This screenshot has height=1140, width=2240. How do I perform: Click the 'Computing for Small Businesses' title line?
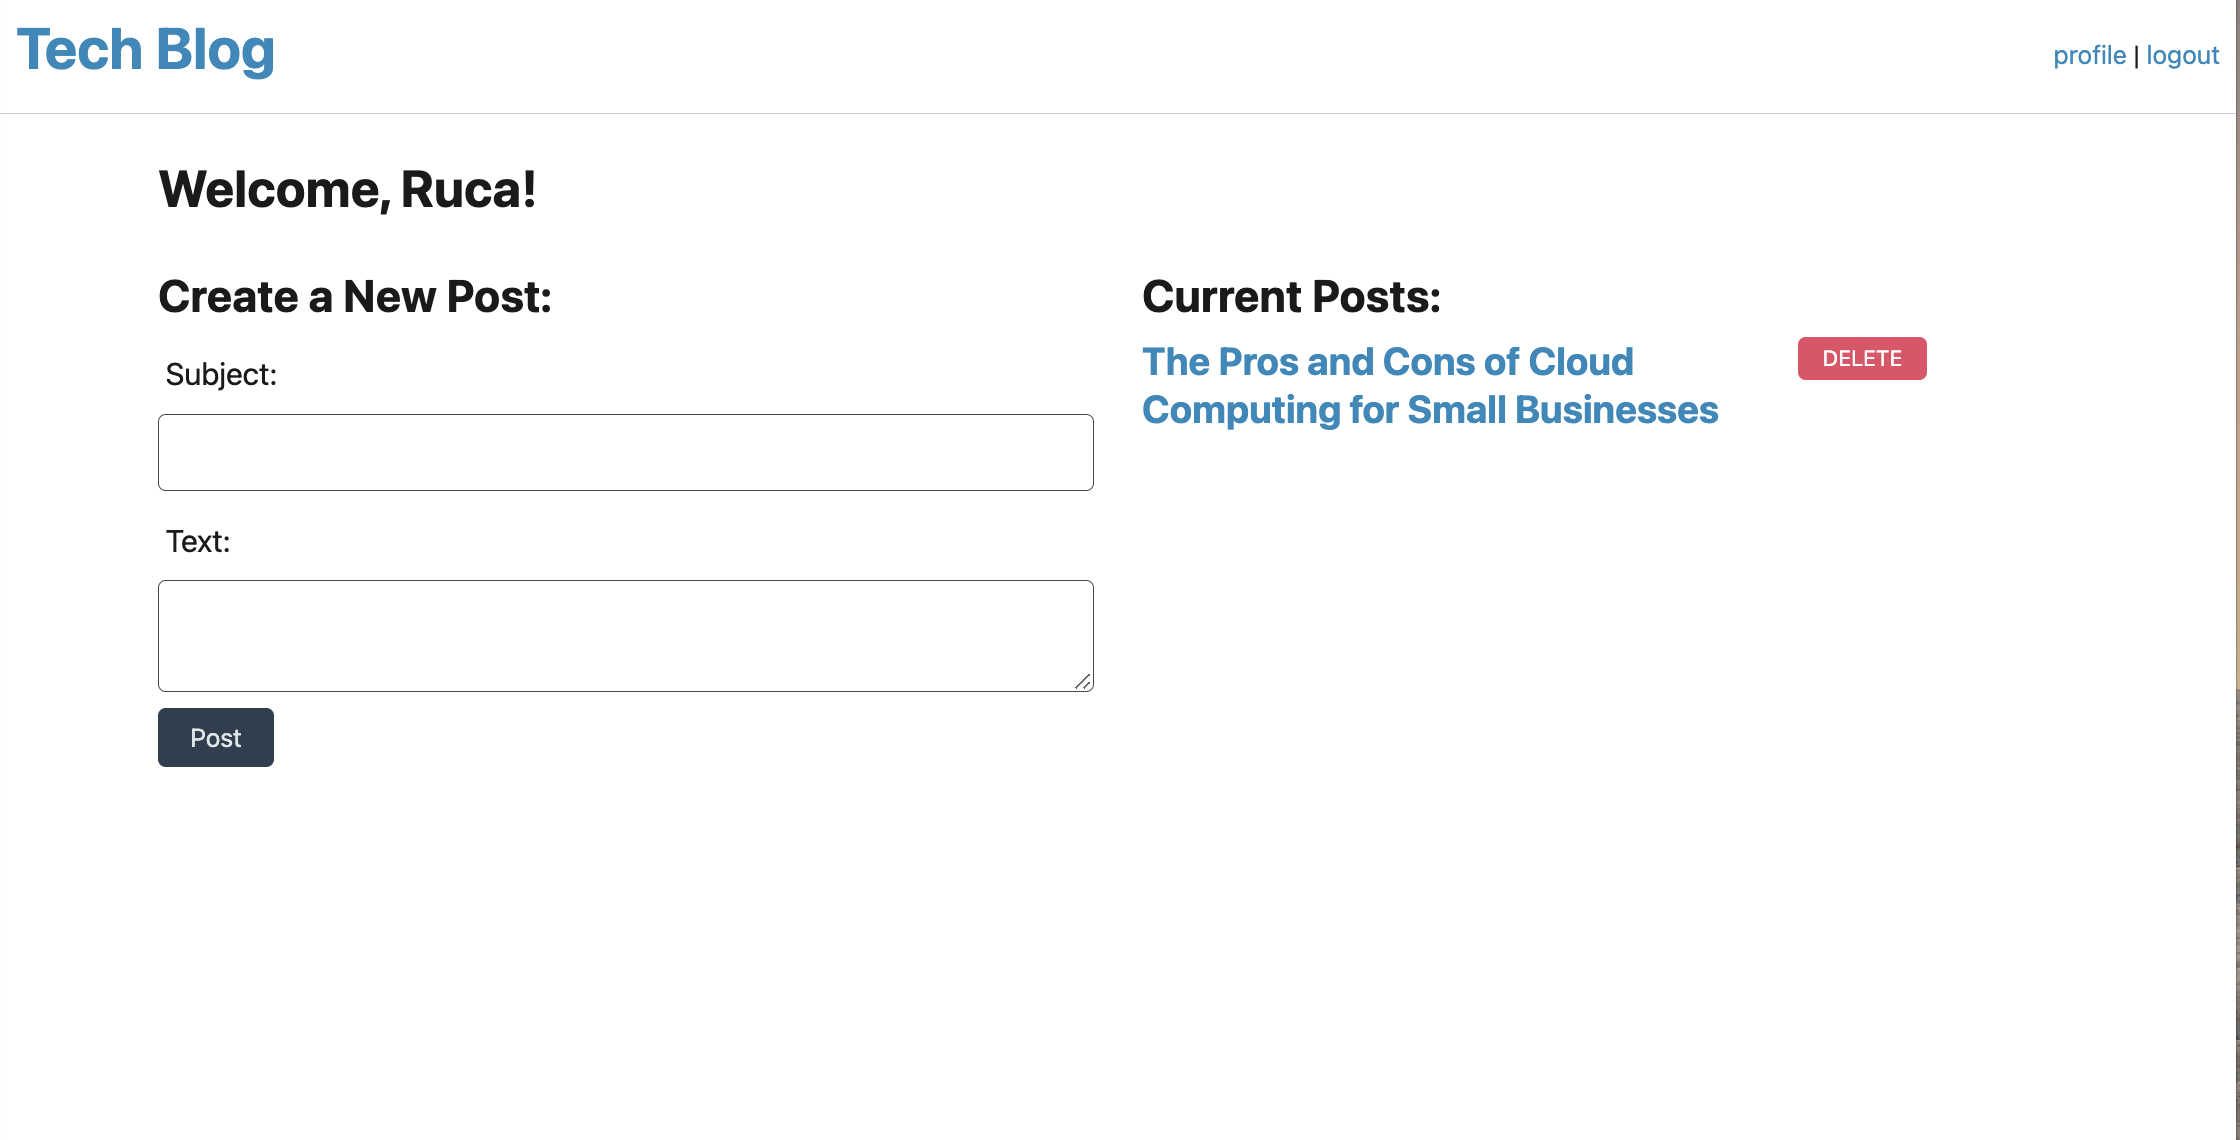point(1430,410)
